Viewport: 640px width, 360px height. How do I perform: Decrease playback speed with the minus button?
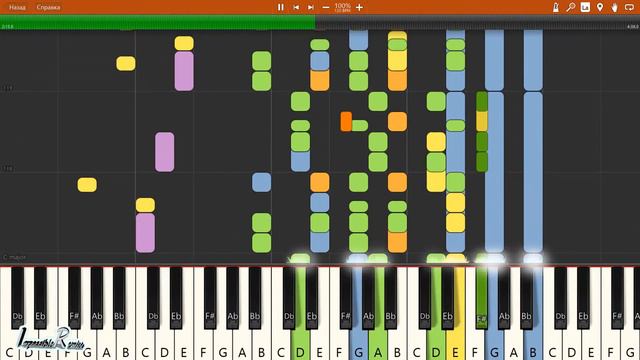[x=326, y=7]
